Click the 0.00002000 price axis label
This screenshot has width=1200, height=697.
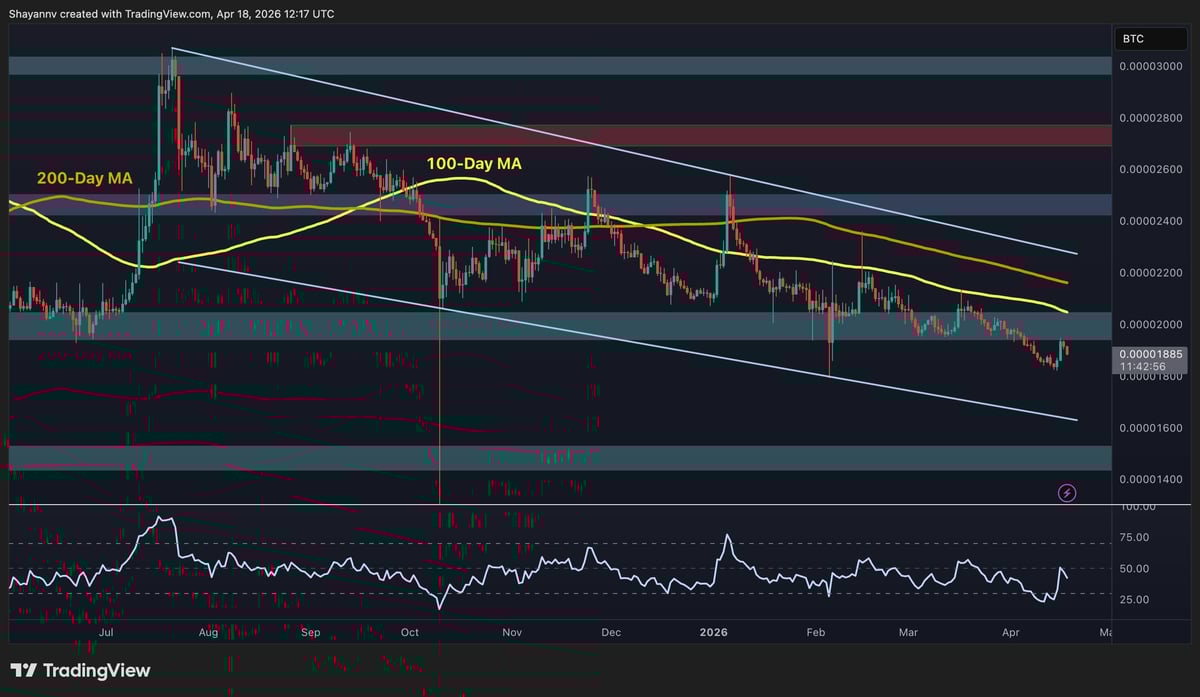[1152, 325]
